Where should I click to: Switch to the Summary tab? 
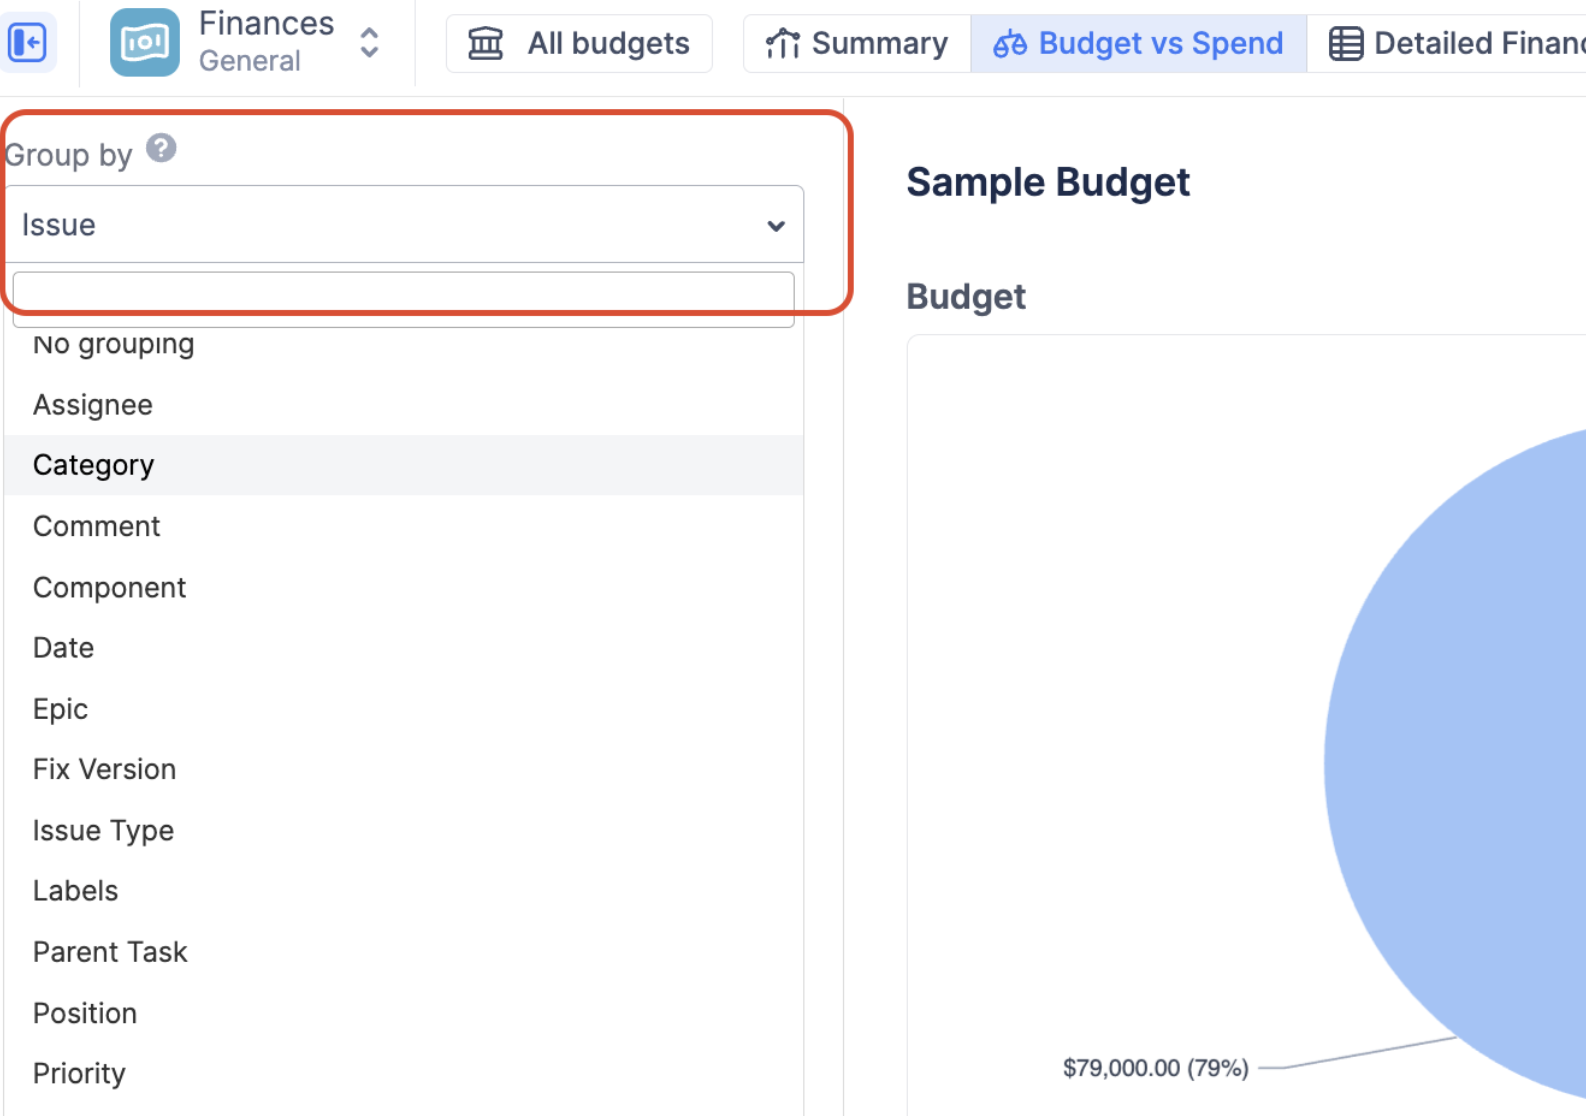pyautogui.click(x=857, y=43)
